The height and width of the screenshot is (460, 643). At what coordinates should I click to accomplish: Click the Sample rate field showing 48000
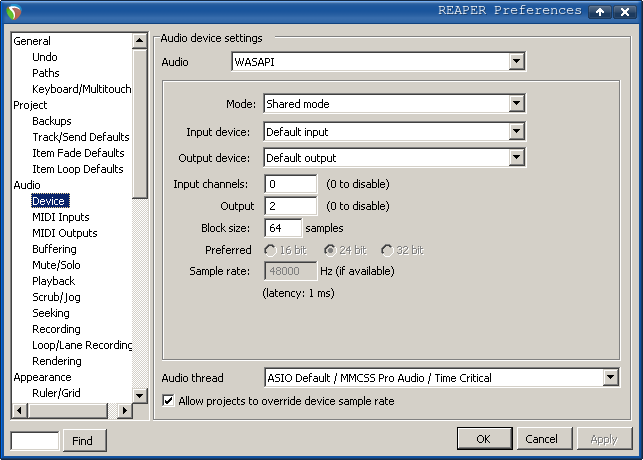pos(291,271)
